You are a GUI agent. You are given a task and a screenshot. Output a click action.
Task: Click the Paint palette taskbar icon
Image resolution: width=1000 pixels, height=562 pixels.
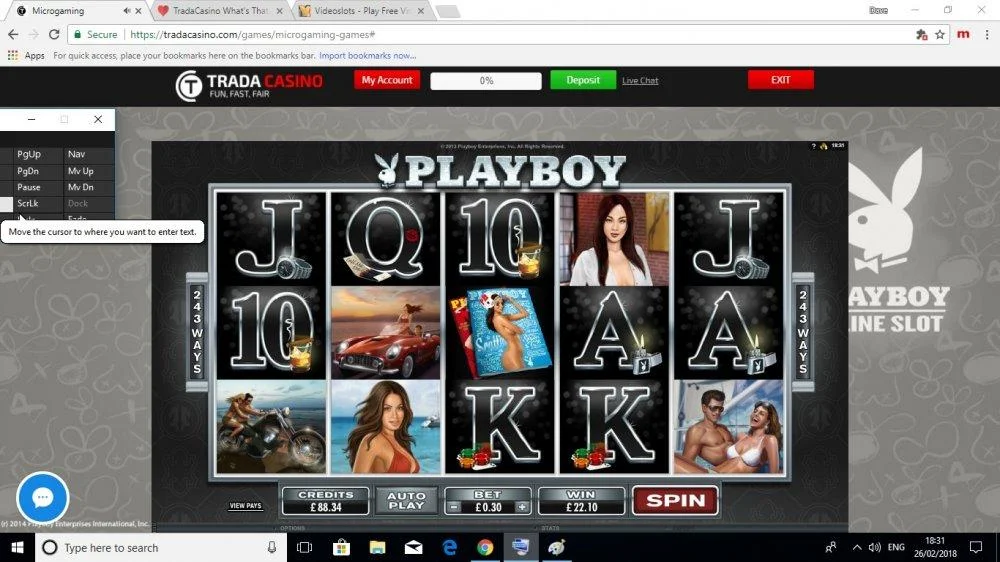[x=557, y=547]
